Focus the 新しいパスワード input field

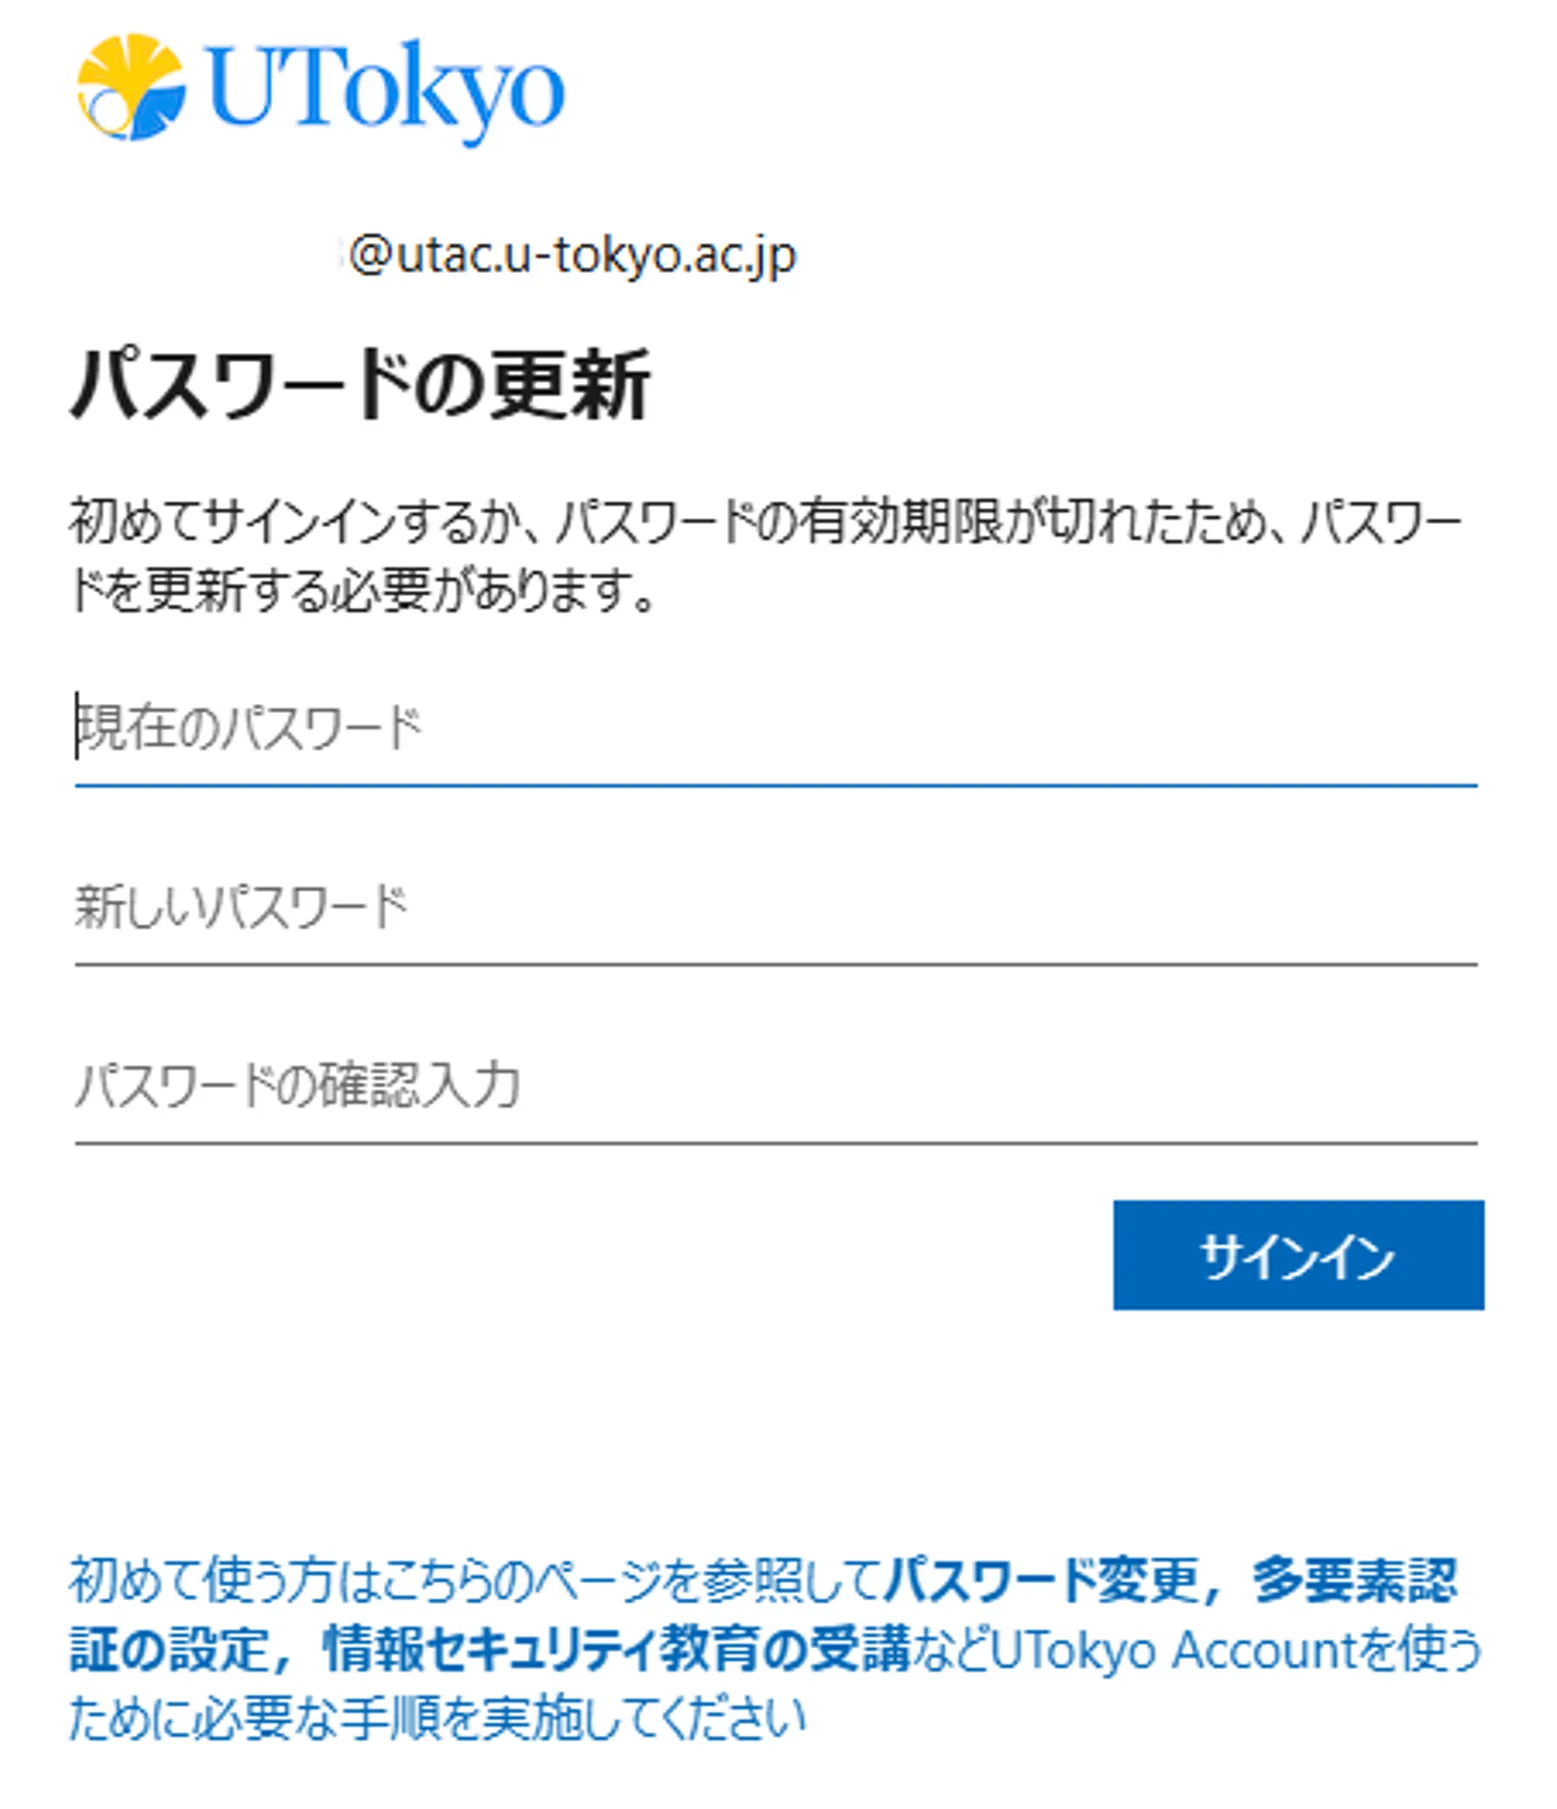tap(776, 907)
